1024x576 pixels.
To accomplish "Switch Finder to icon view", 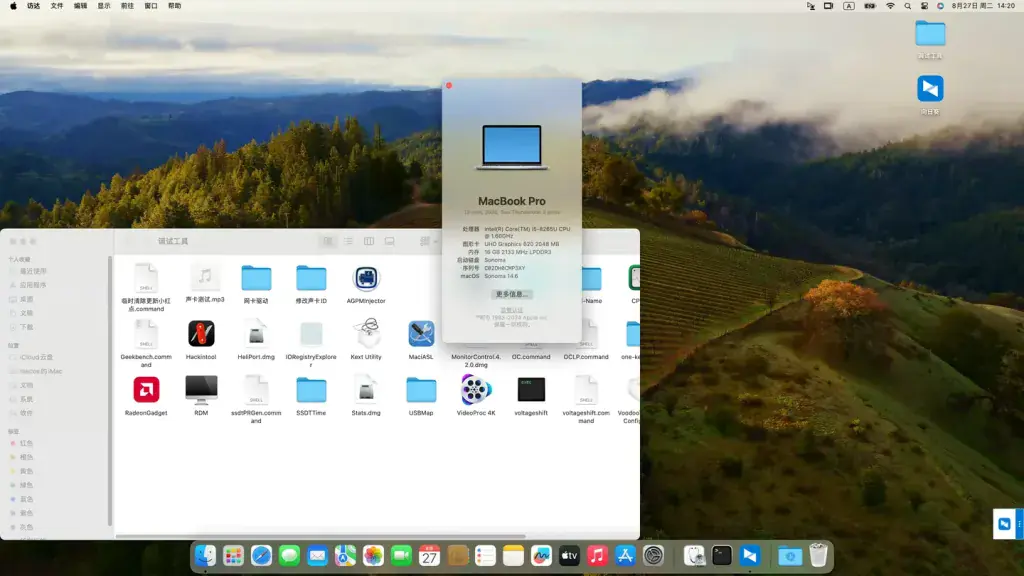I will tap(328, 241).
